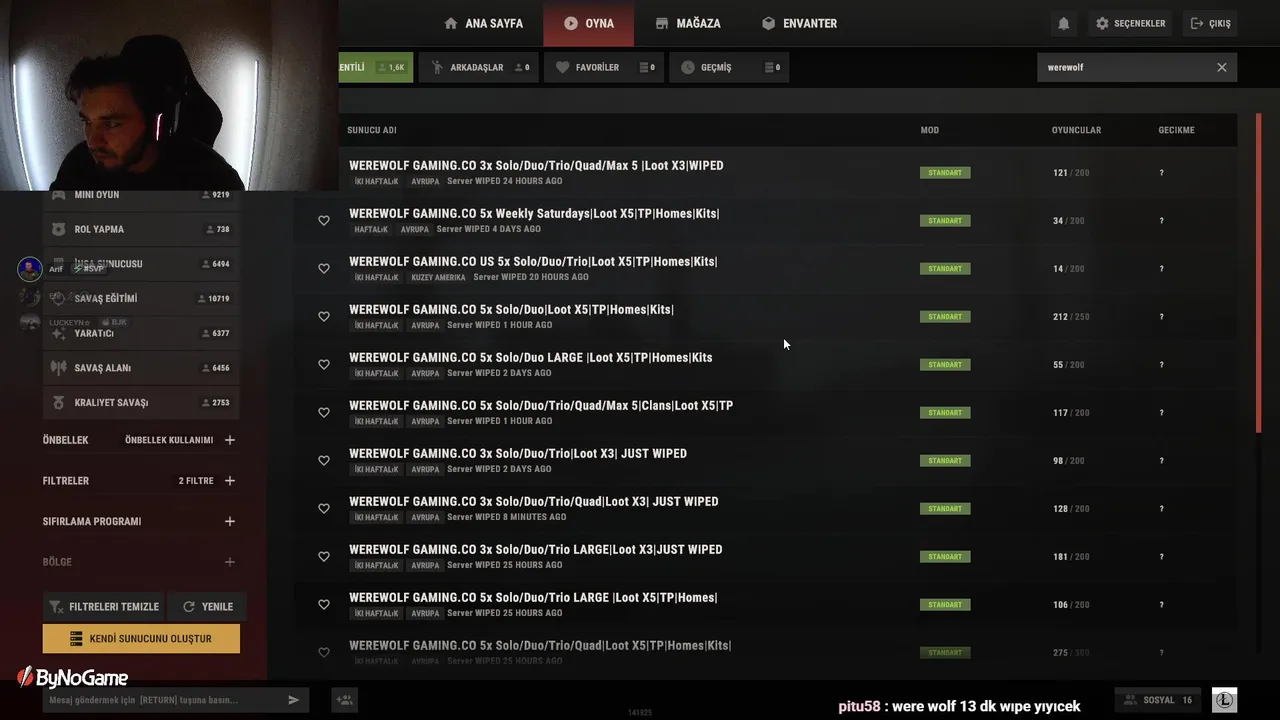Click the GEÇMİŞ clock icon

pyautogui.click(x=688, y=67)
